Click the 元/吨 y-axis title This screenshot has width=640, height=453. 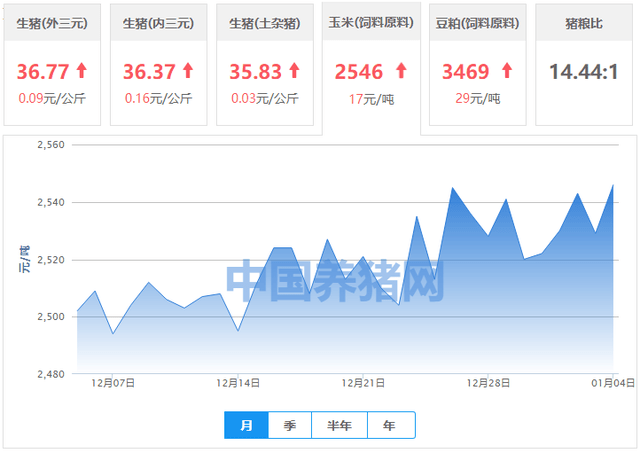pos(24,260)
